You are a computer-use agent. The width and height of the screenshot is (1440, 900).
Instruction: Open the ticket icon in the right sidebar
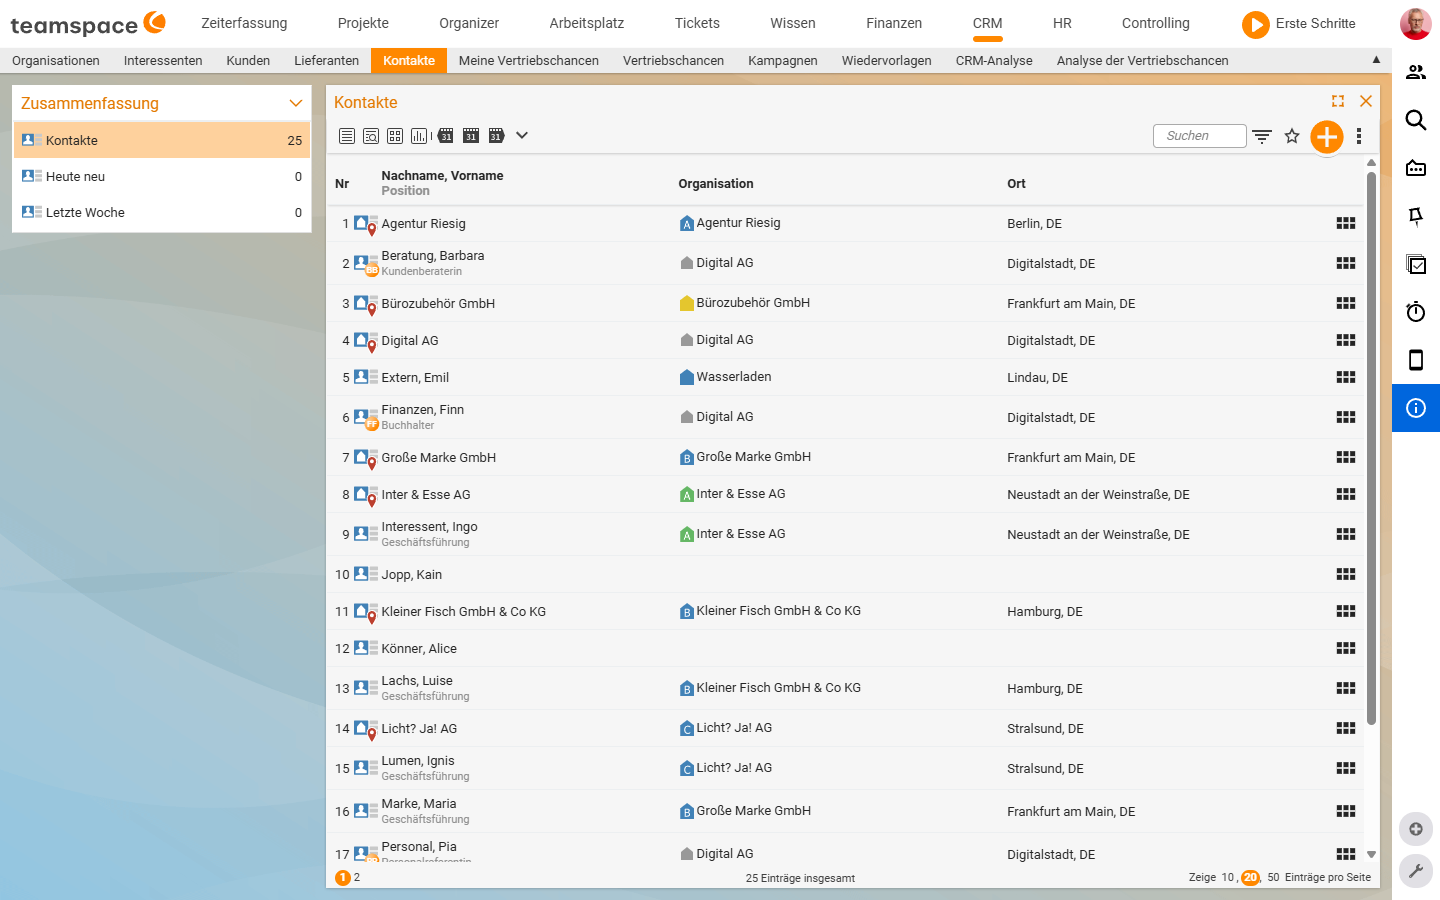(1416, 168)
